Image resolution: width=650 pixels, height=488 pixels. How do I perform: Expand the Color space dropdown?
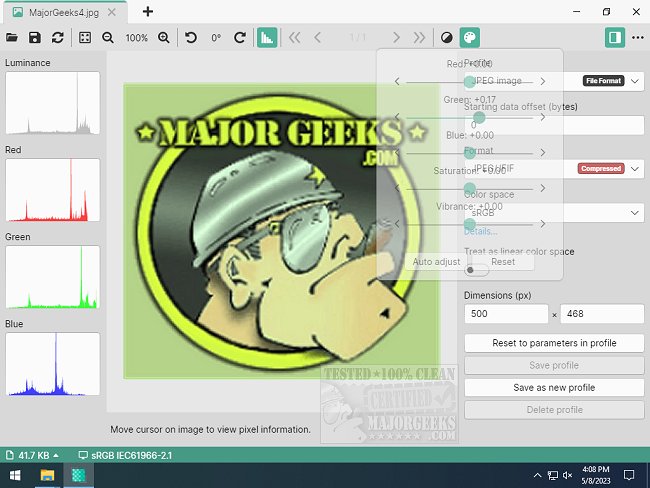[636, 213]
